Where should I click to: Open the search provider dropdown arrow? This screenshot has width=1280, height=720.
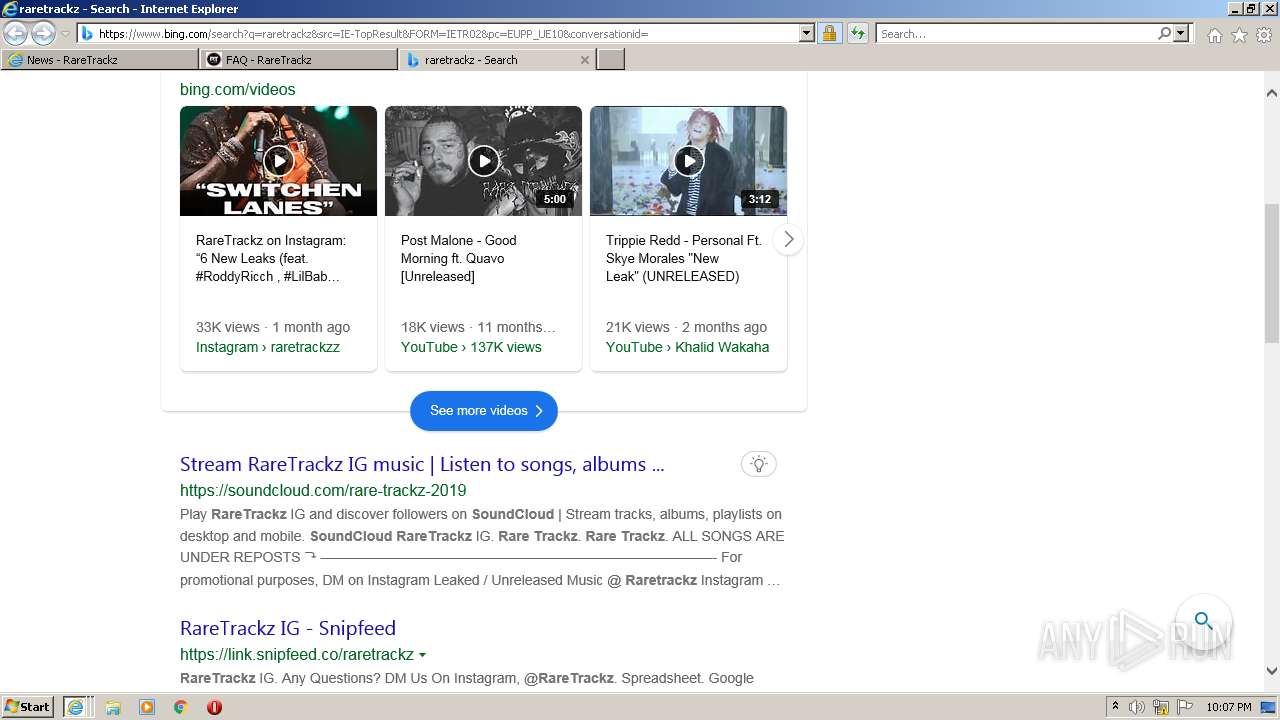tap(1181, 33)
